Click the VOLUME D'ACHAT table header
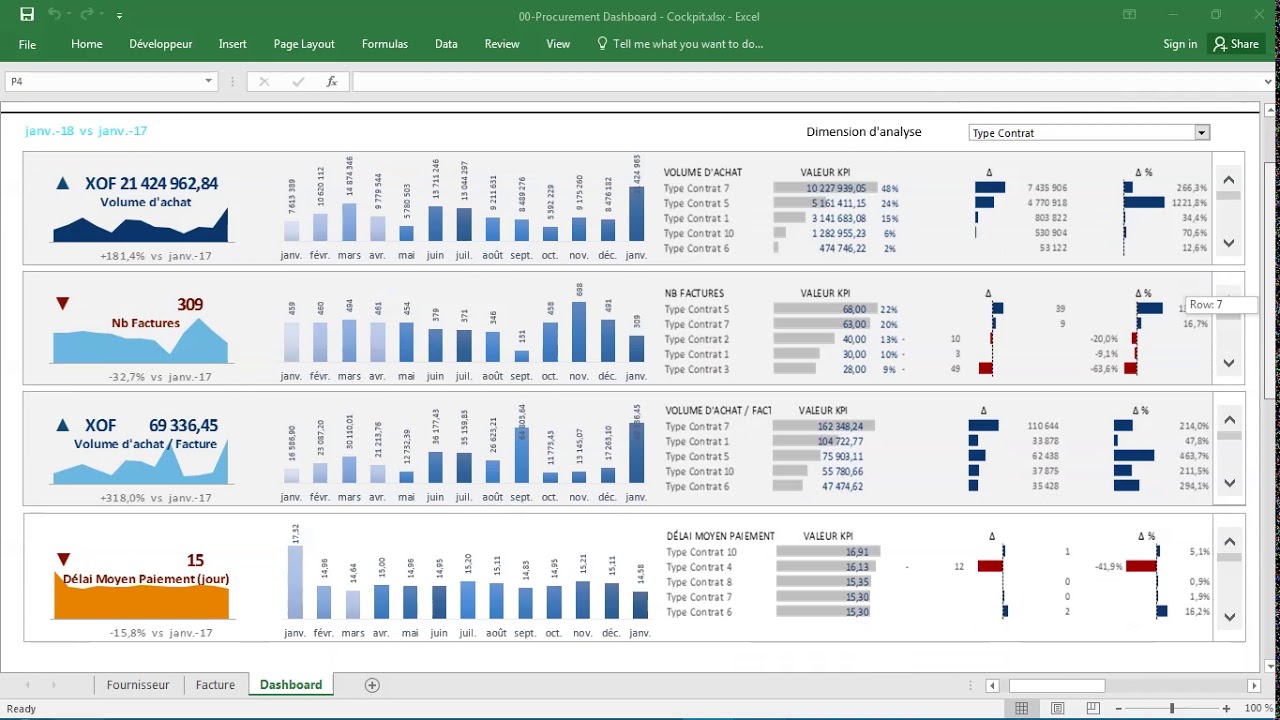 [x=703, y=173]
